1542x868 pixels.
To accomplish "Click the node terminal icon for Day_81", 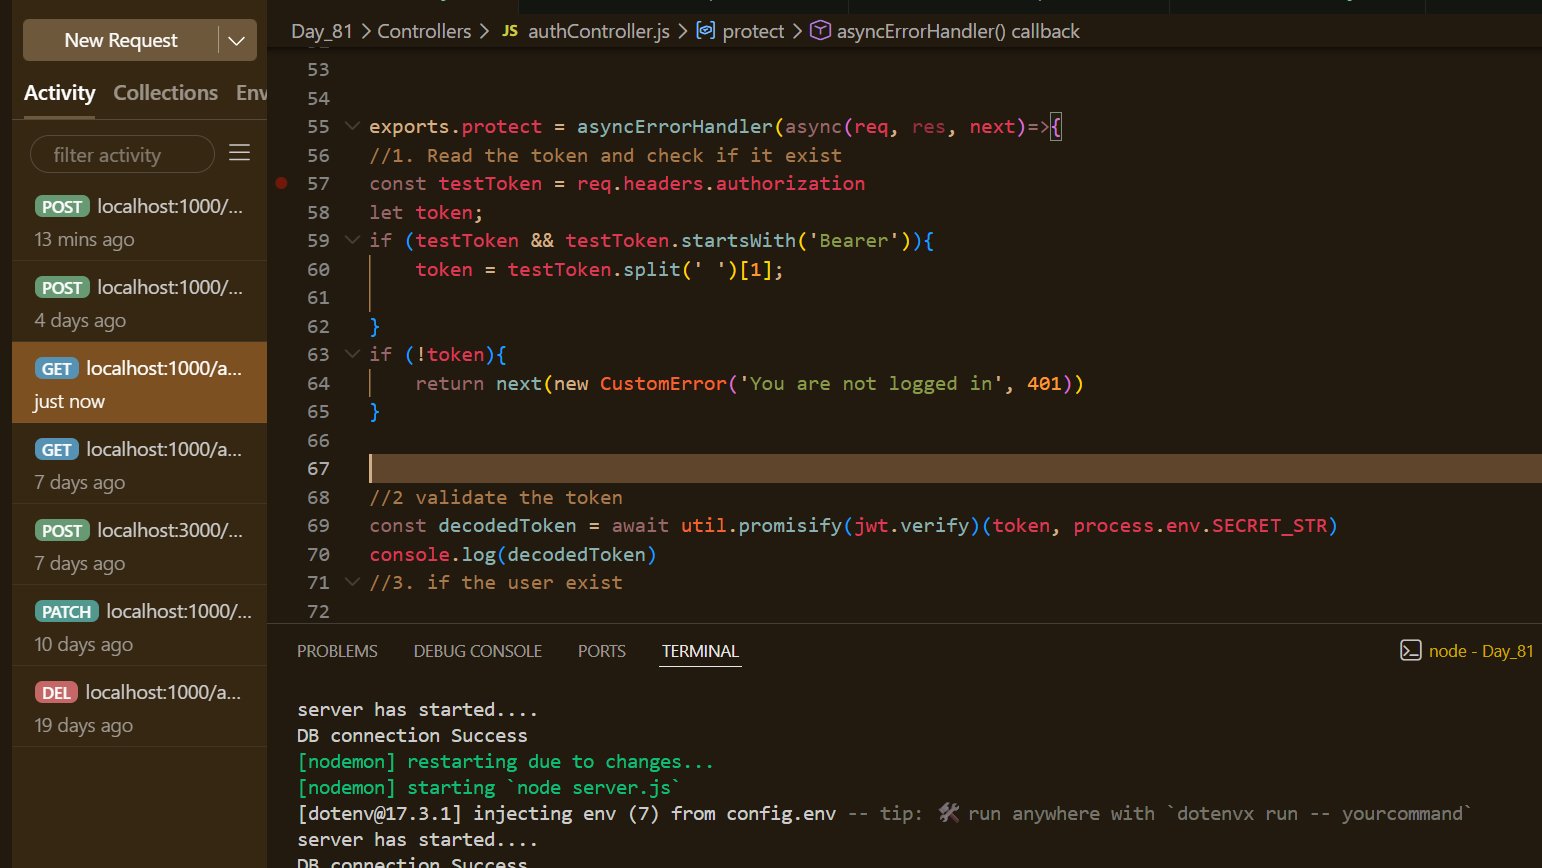I will point(1410,651).
